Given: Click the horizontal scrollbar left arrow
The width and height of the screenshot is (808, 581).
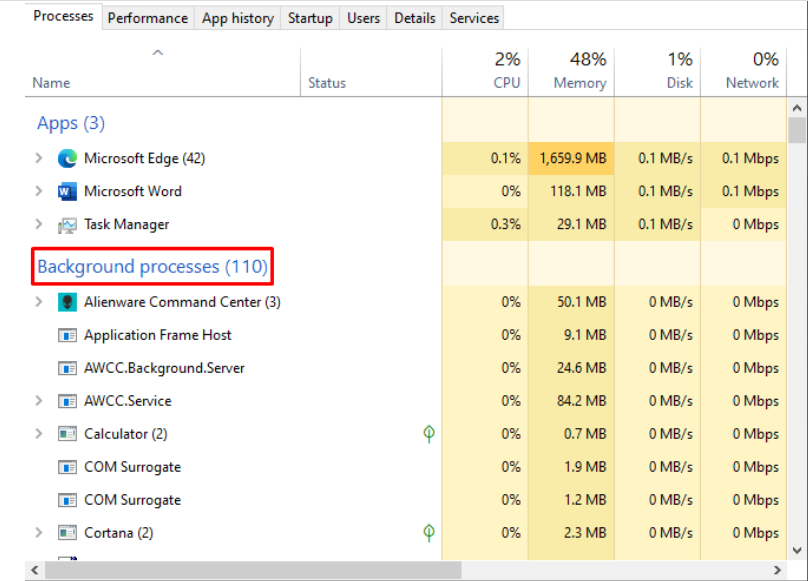Looking at the screenshot, I should click(x=35, y=570).
